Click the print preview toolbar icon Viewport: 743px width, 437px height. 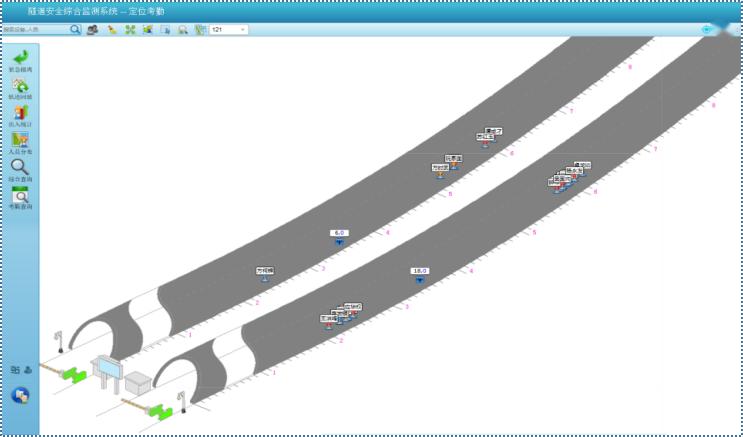tap(183, 30)
